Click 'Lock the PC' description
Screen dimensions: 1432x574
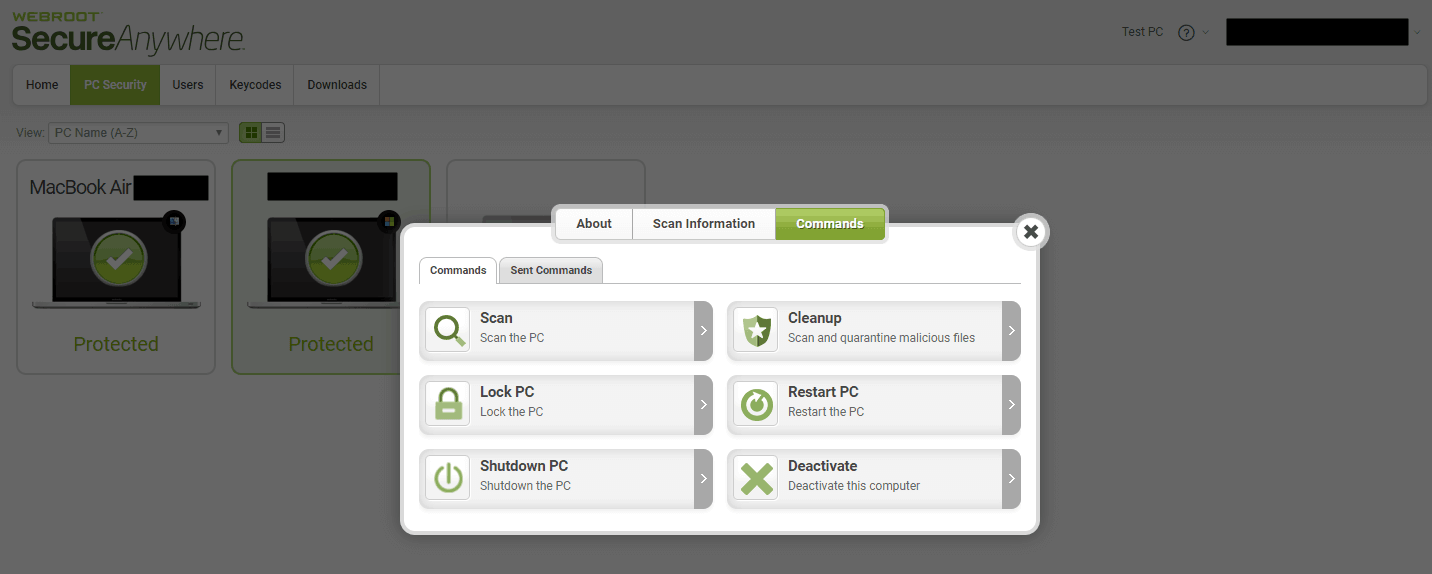click(x=512, y=412)
